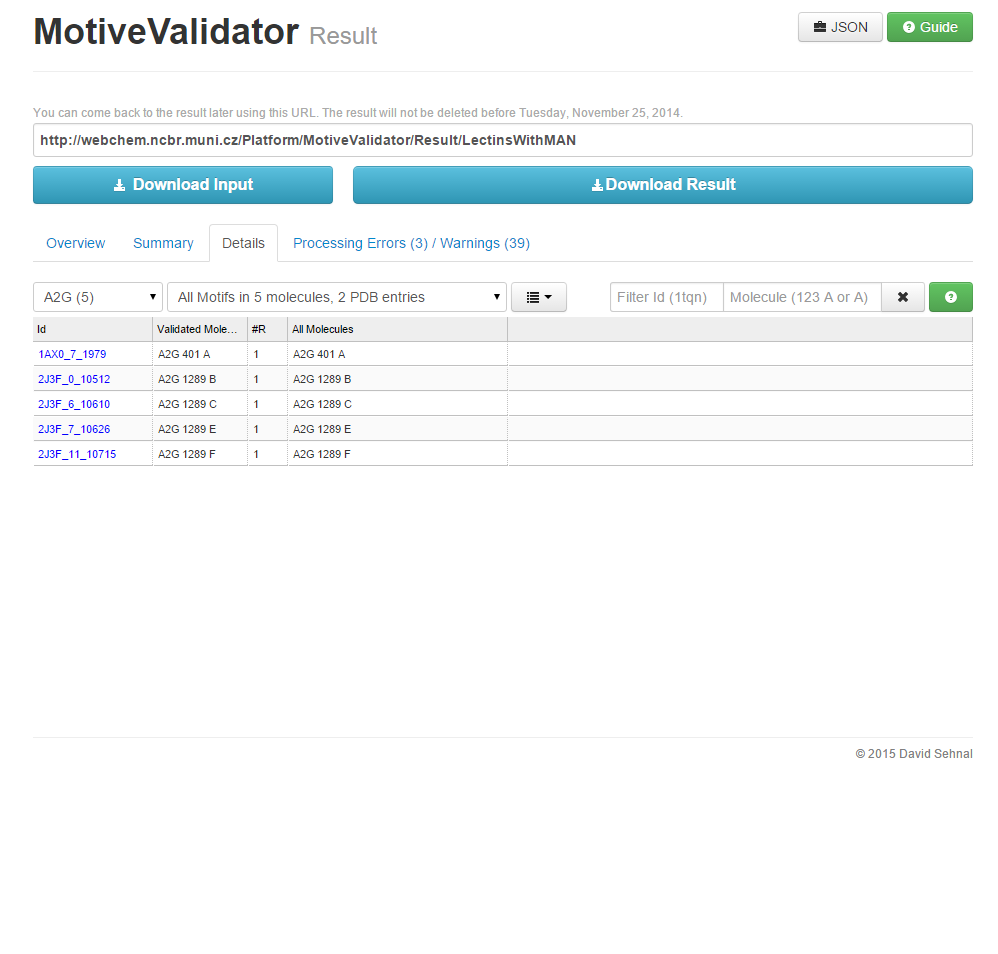This screenshot has height=954, width=998.
Task: Sort by the #R column header
Action: pos(267,329)
